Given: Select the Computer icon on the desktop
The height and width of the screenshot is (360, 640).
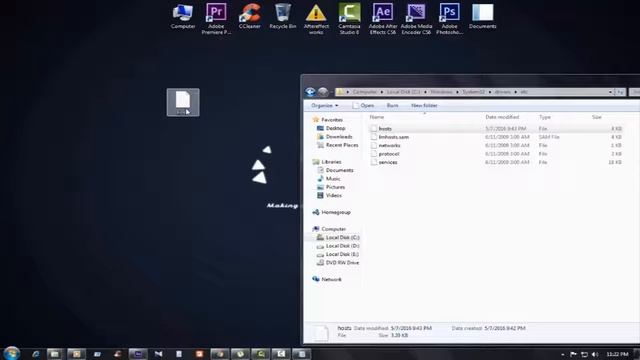Looking at the screenshot, I should 183,16.
